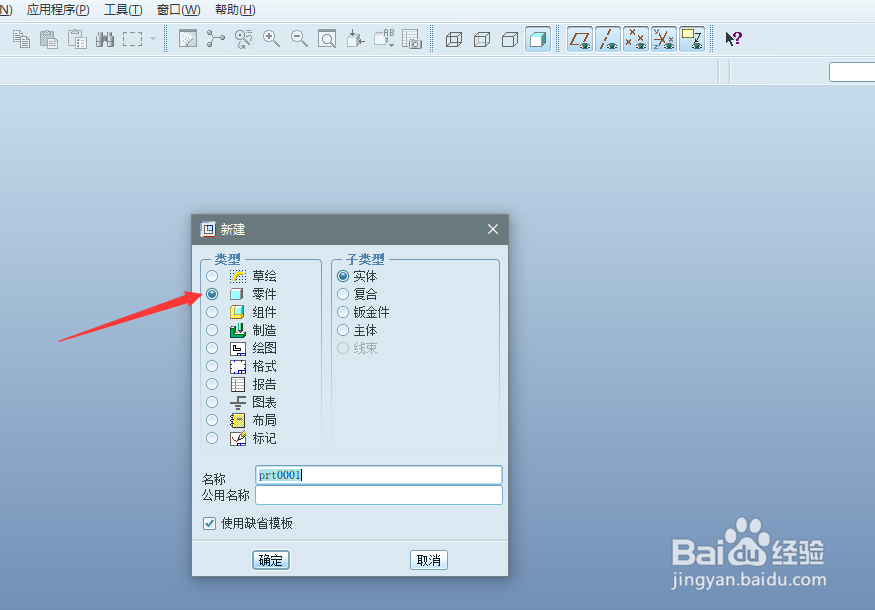Select the 钣金件 sub-type radio button
Screen dimensions: 875x610
343,312
